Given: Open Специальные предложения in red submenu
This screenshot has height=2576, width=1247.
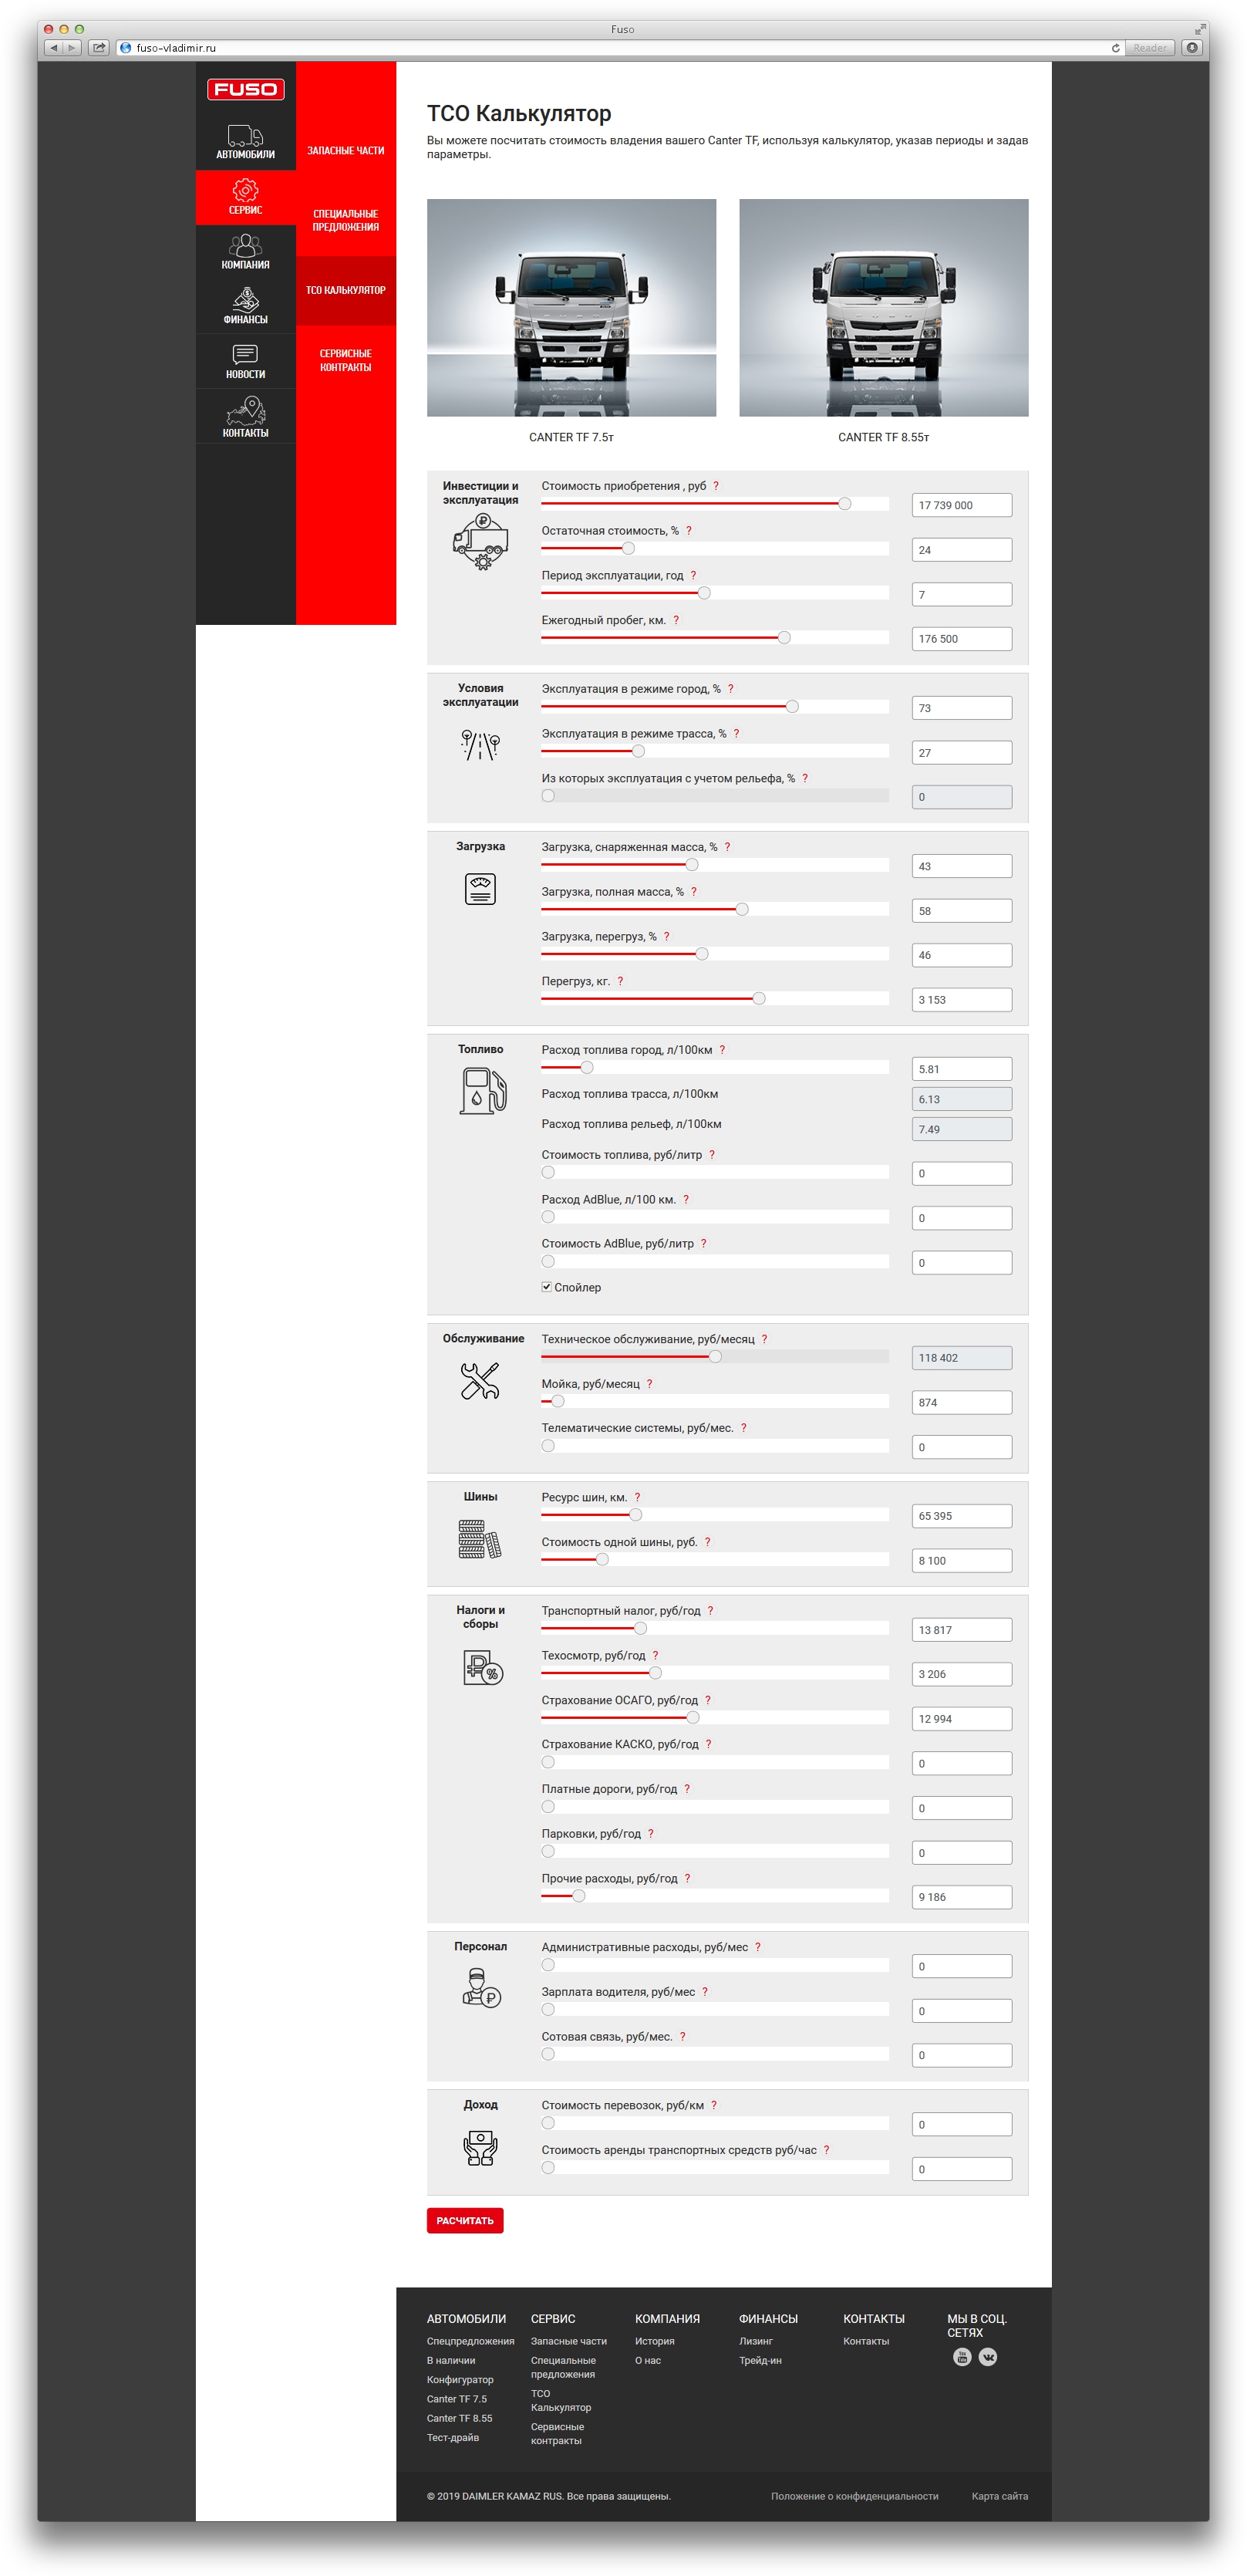Looking at the screenshot, I should tap(345, 220).
